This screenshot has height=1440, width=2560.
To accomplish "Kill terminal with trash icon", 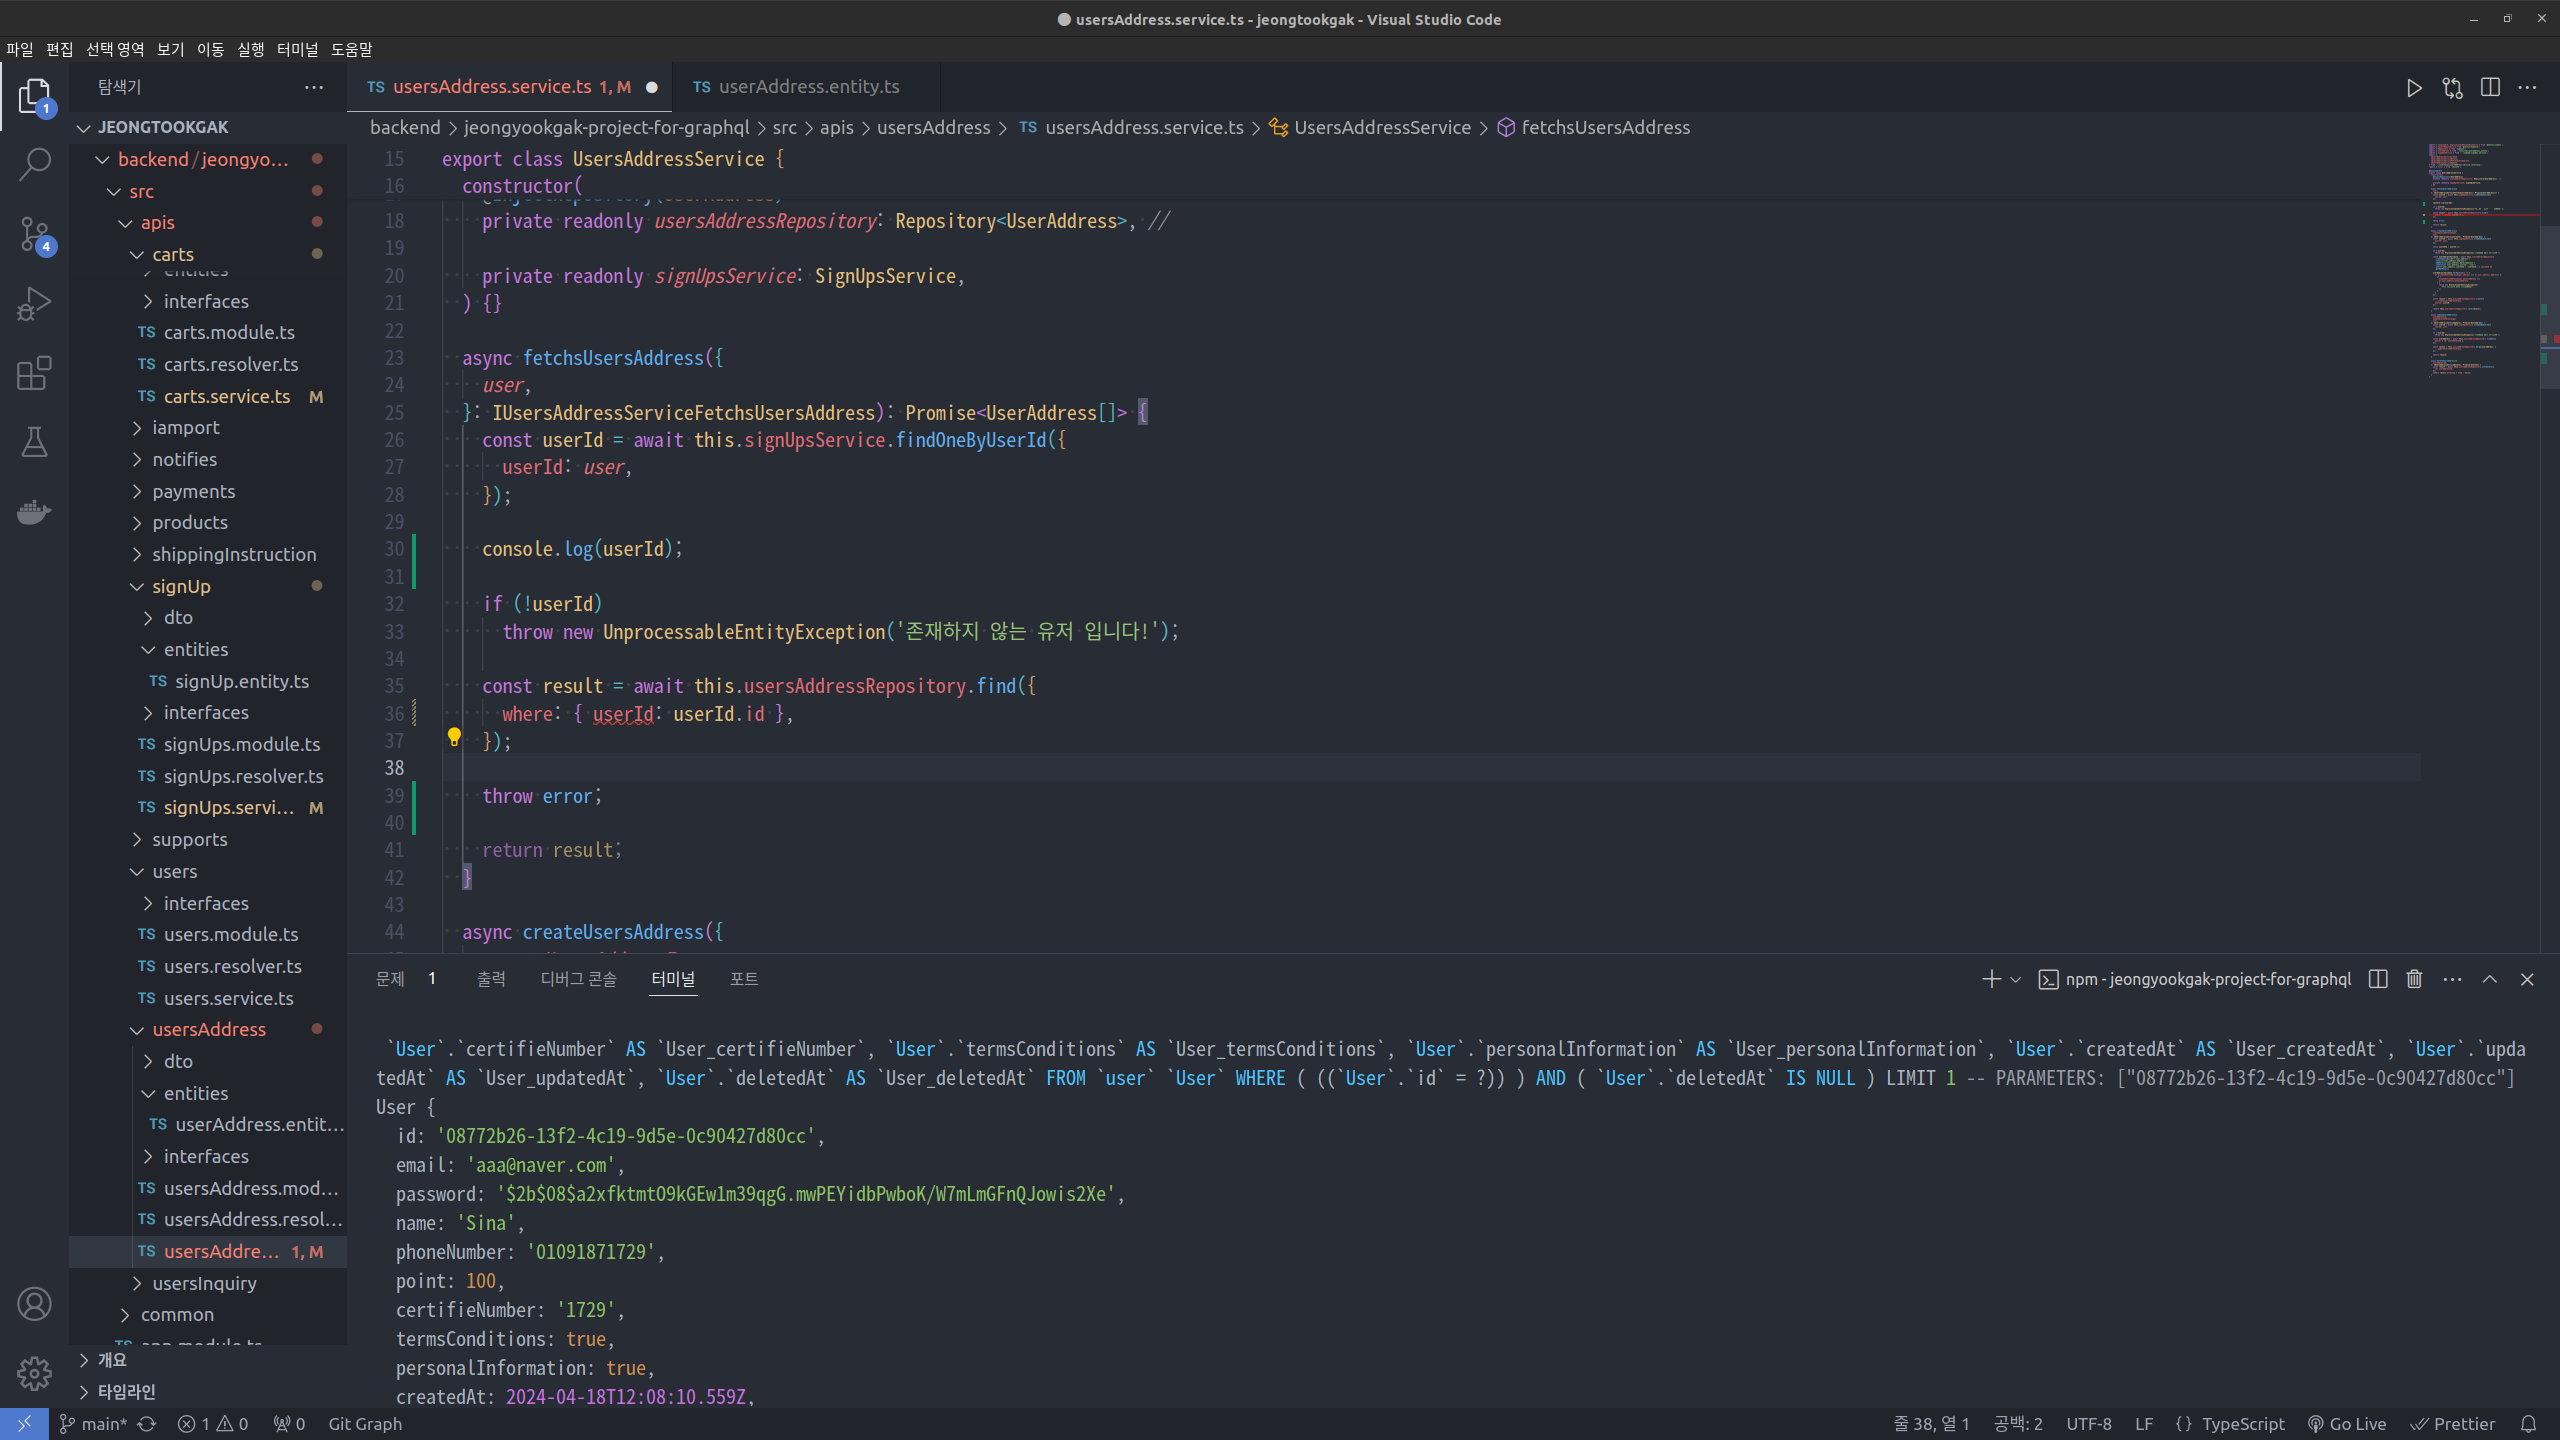I will [2414, 979].
